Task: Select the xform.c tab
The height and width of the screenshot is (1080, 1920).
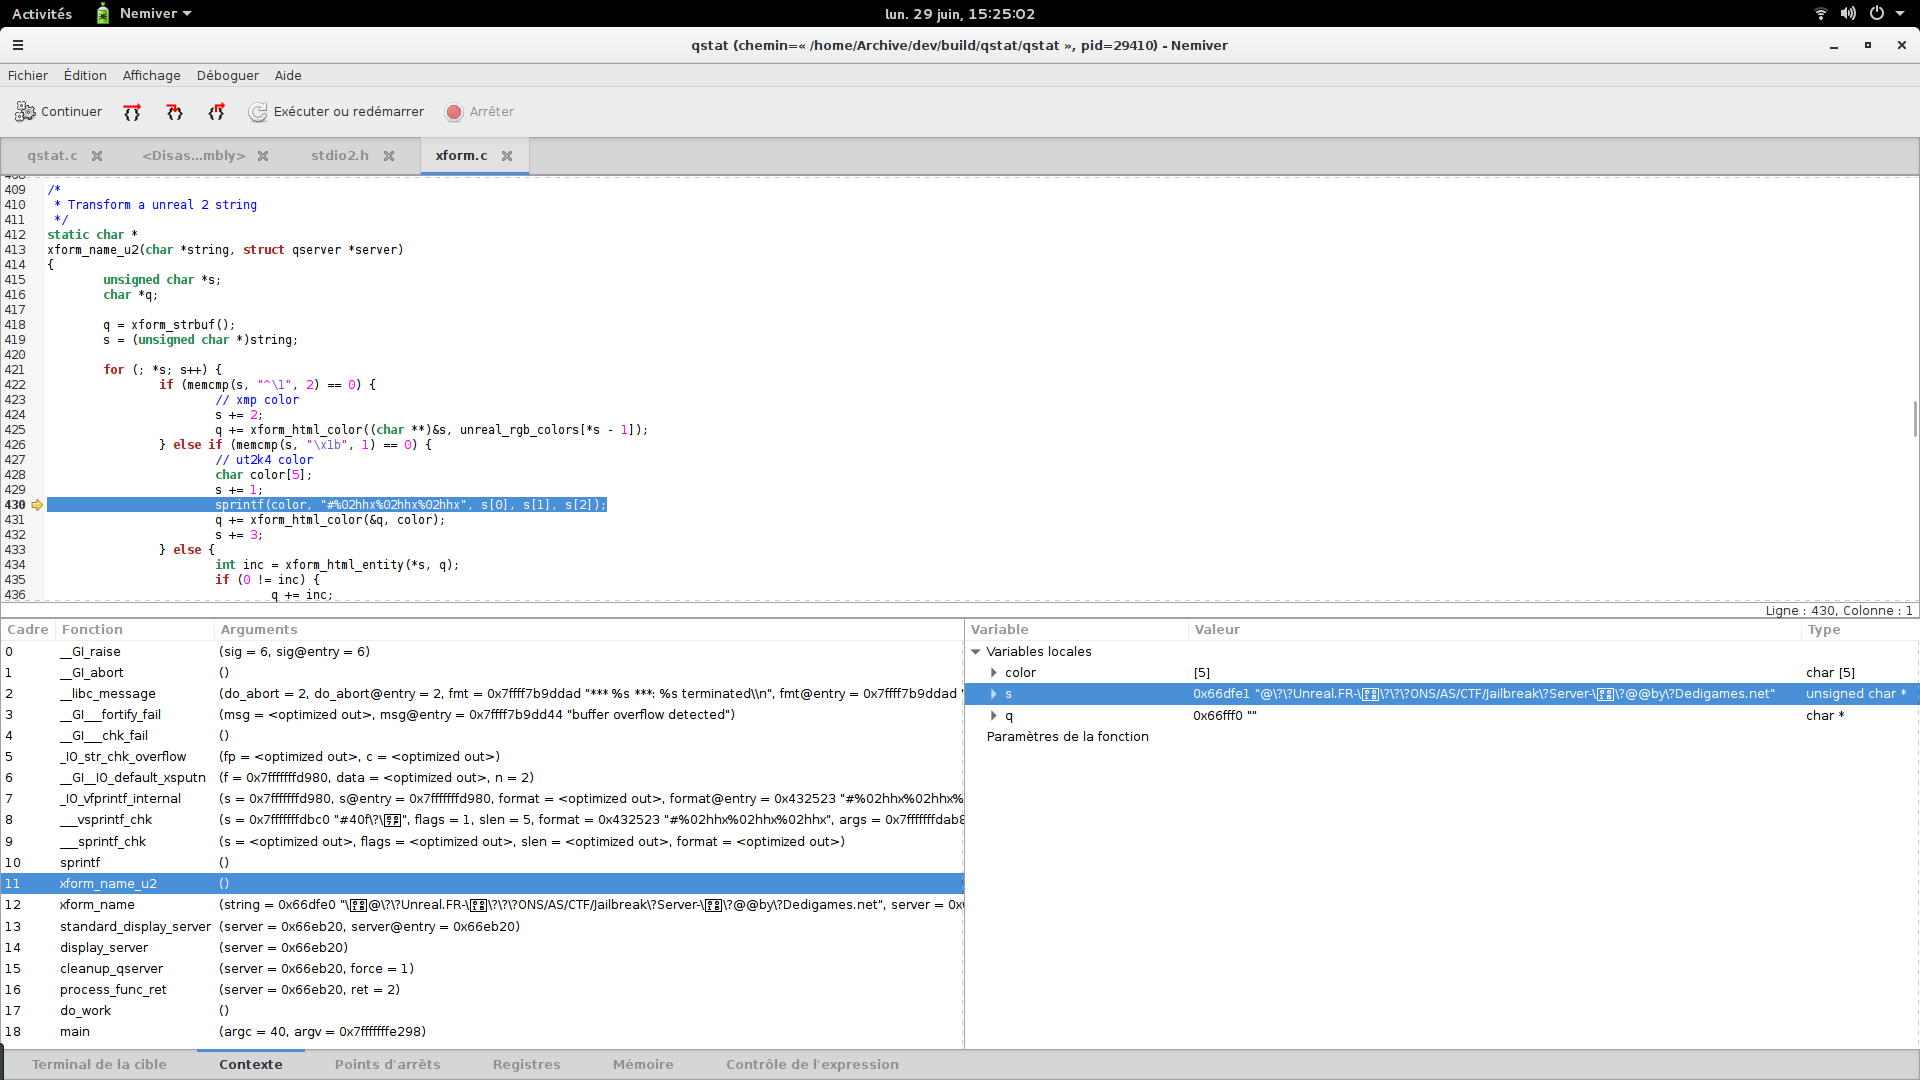Action: [x=462, y=156]
